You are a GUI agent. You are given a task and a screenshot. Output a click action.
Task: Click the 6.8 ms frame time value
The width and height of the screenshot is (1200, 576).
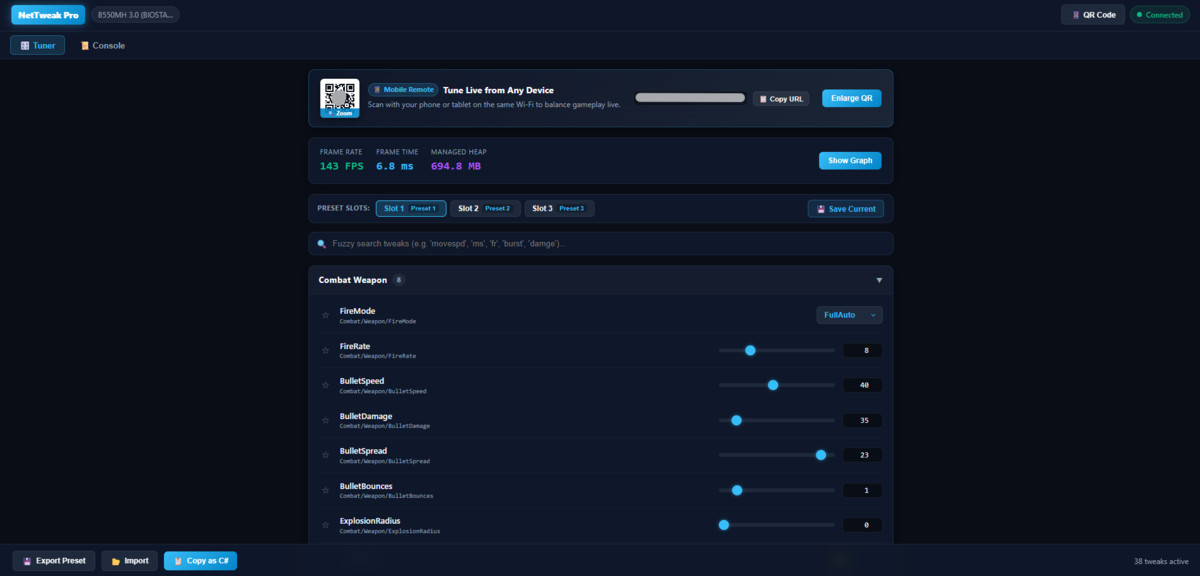tap(395, 166)
